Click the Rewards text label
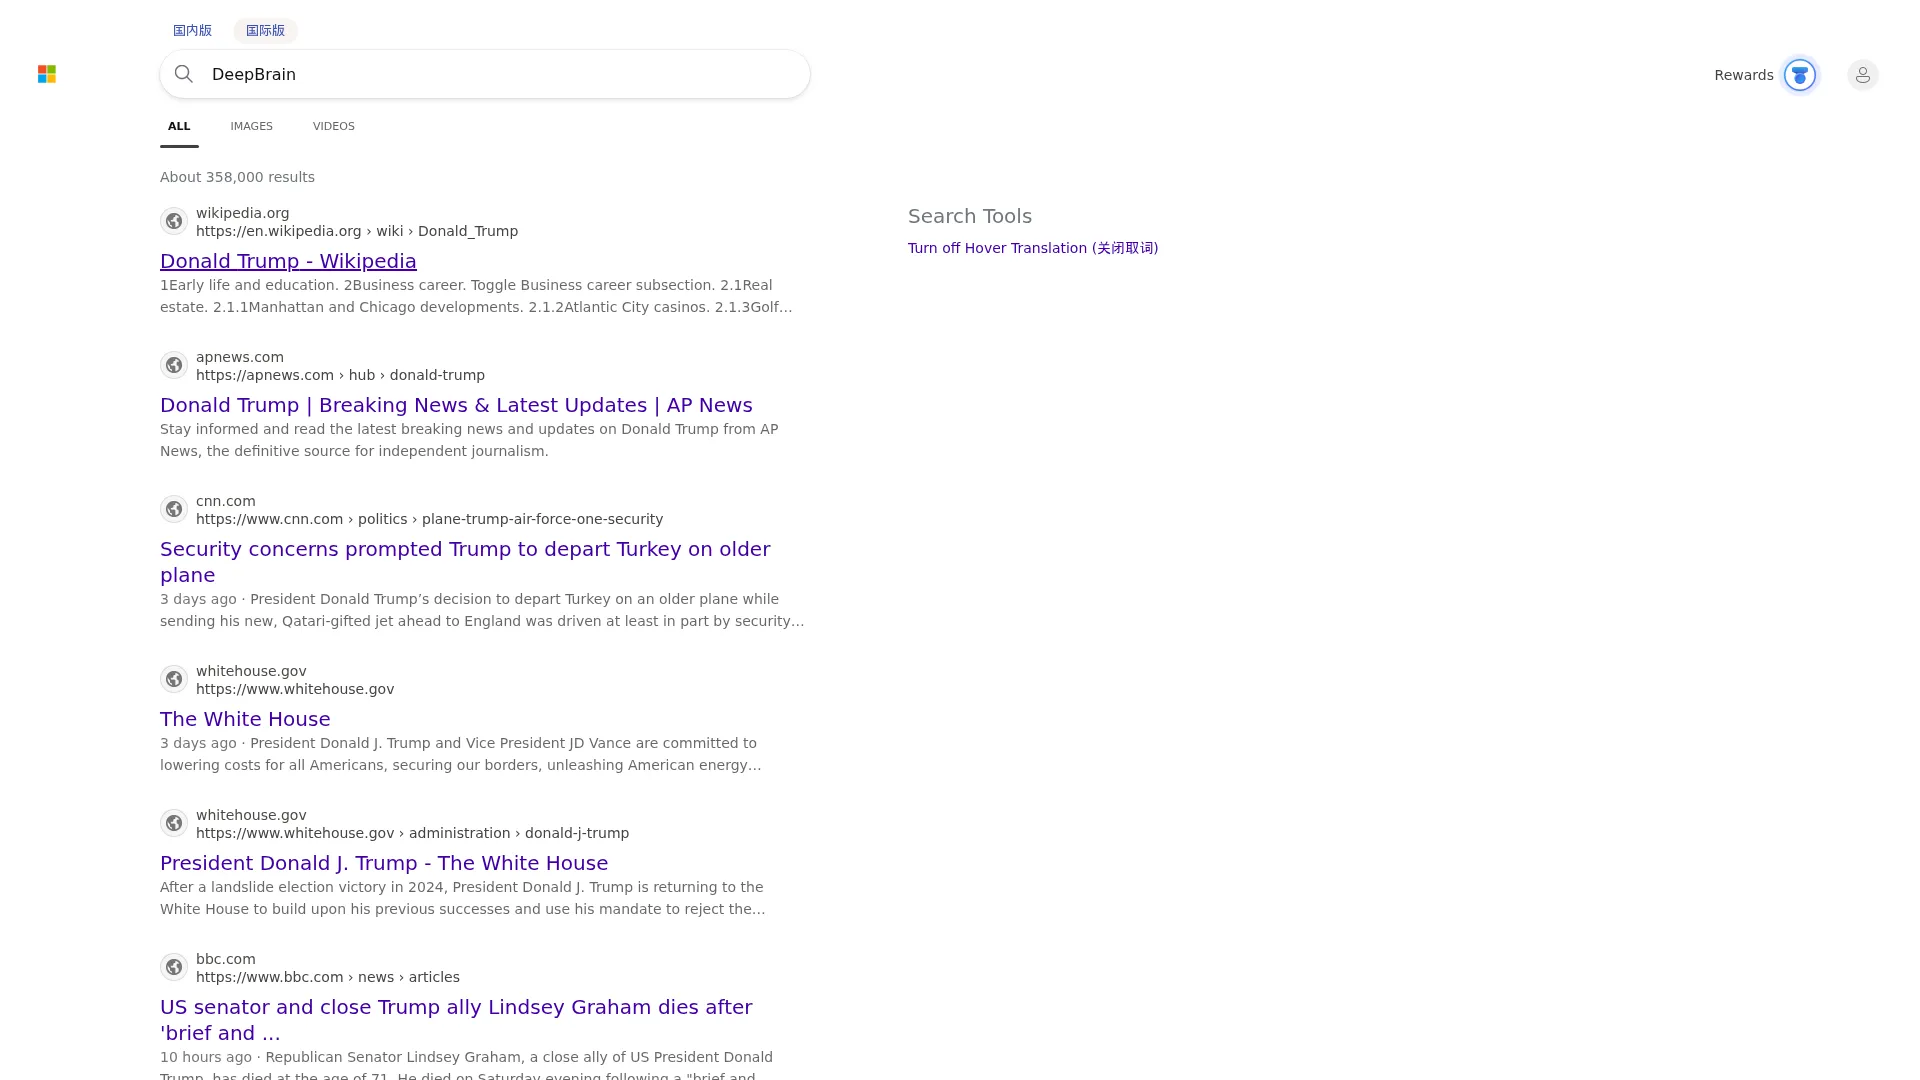The width and height of the screenshot is (1920, 1080). (1744, 75)
